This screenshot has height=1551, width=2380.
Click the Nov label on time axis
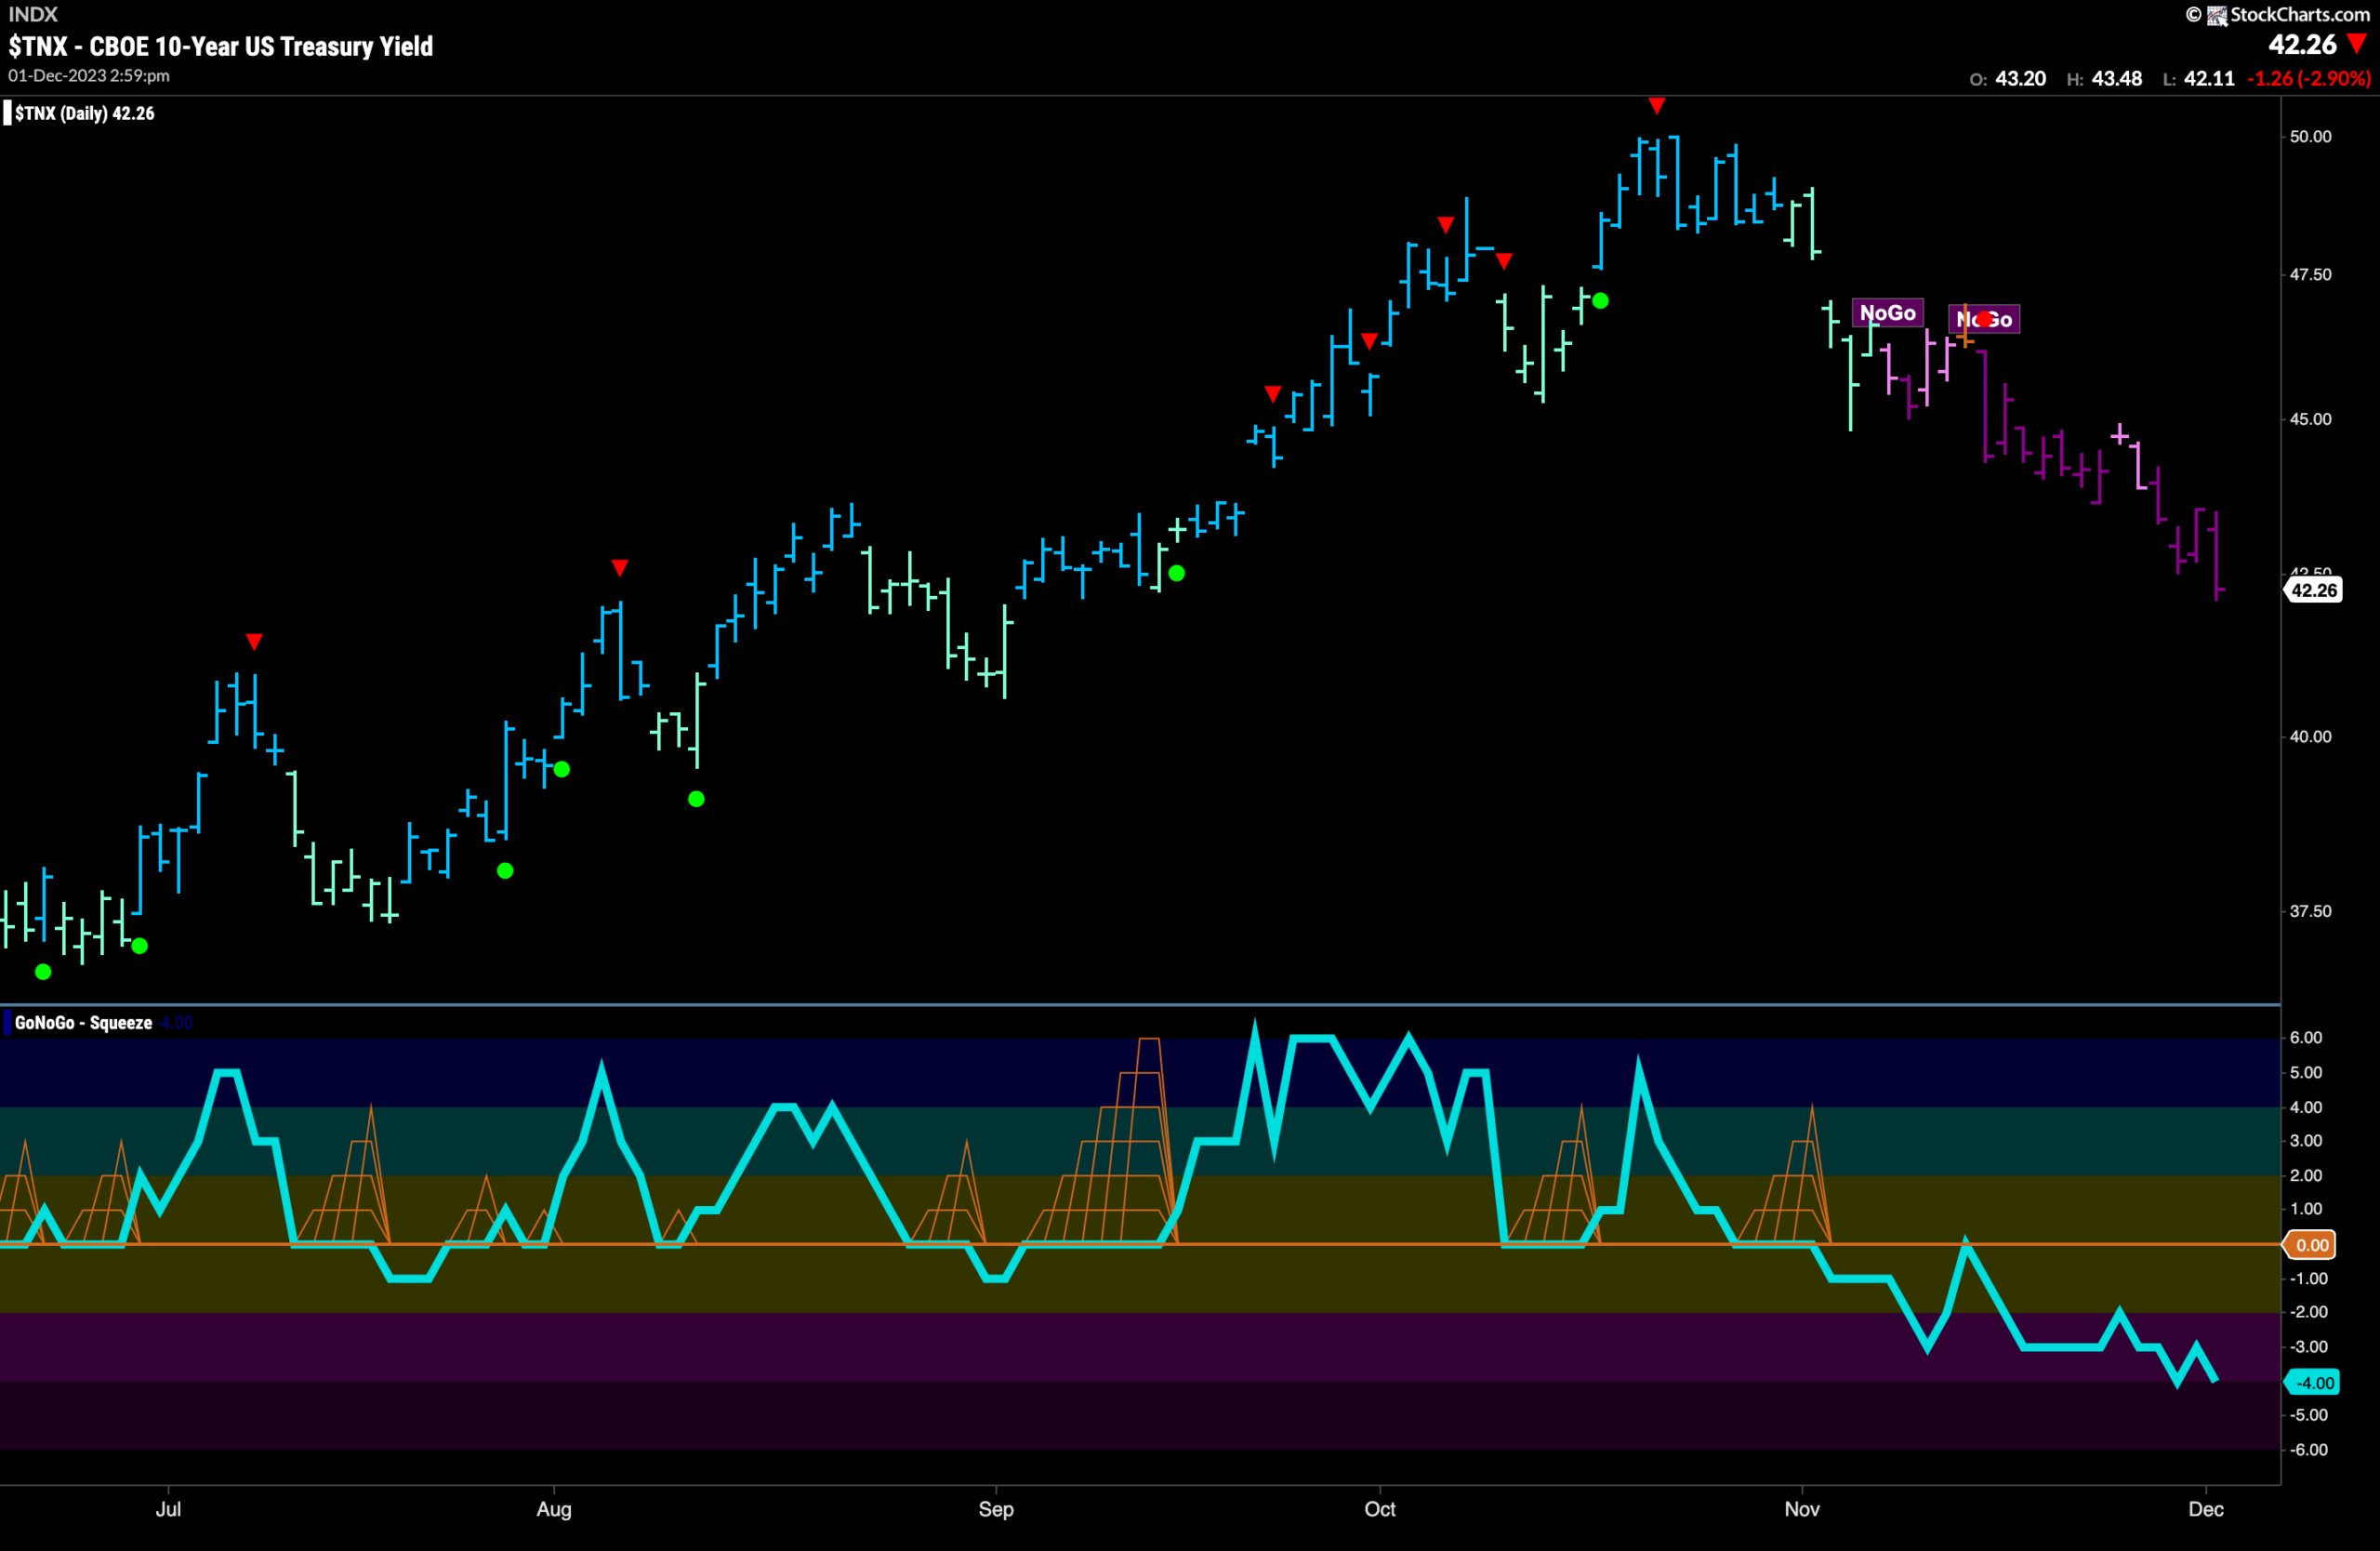(x=1802, y=1509)
